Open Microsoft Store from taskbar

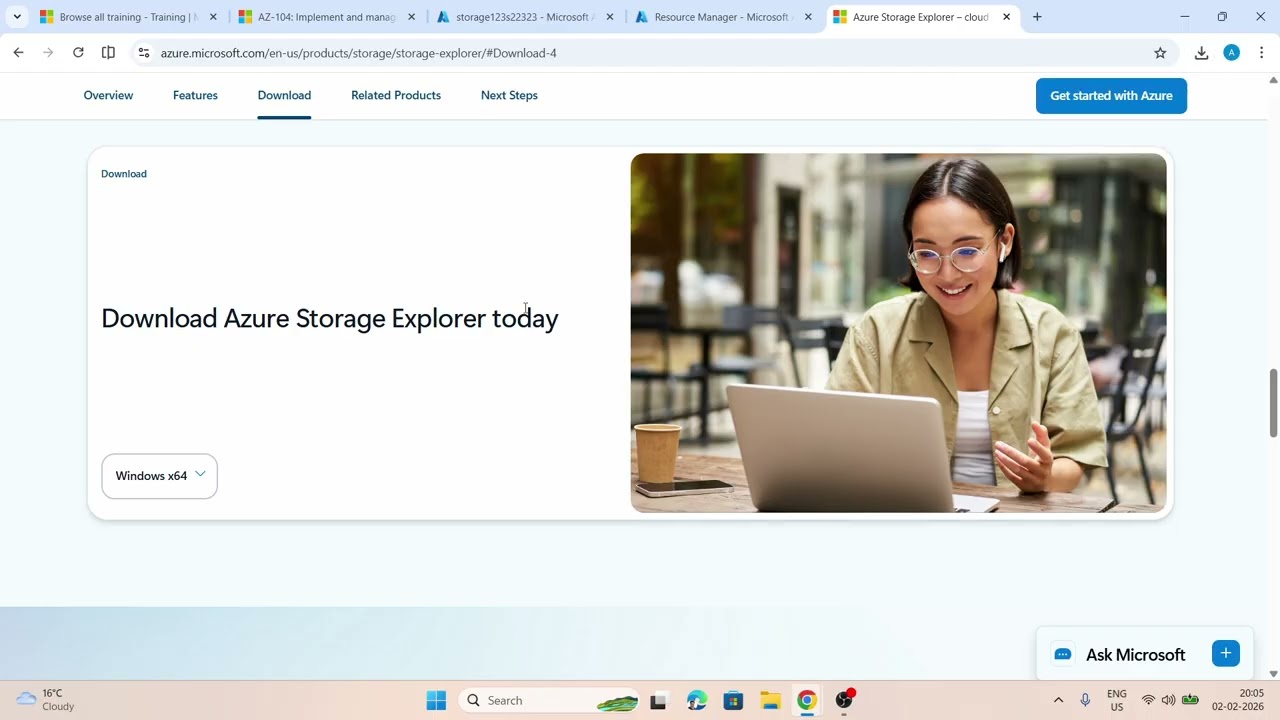pos(733,701)
